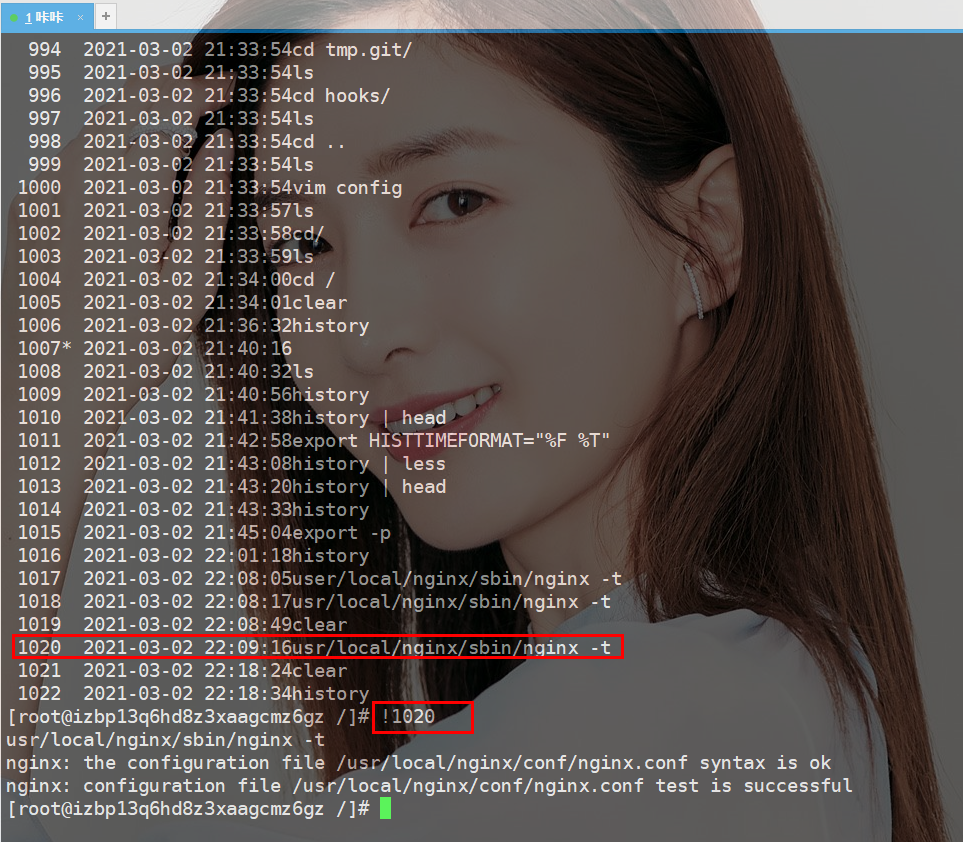Click line 1018 usr/local/nginx/sbin/nginx -t
Screen dimensions: 963x842
click(x=314, y=602)
